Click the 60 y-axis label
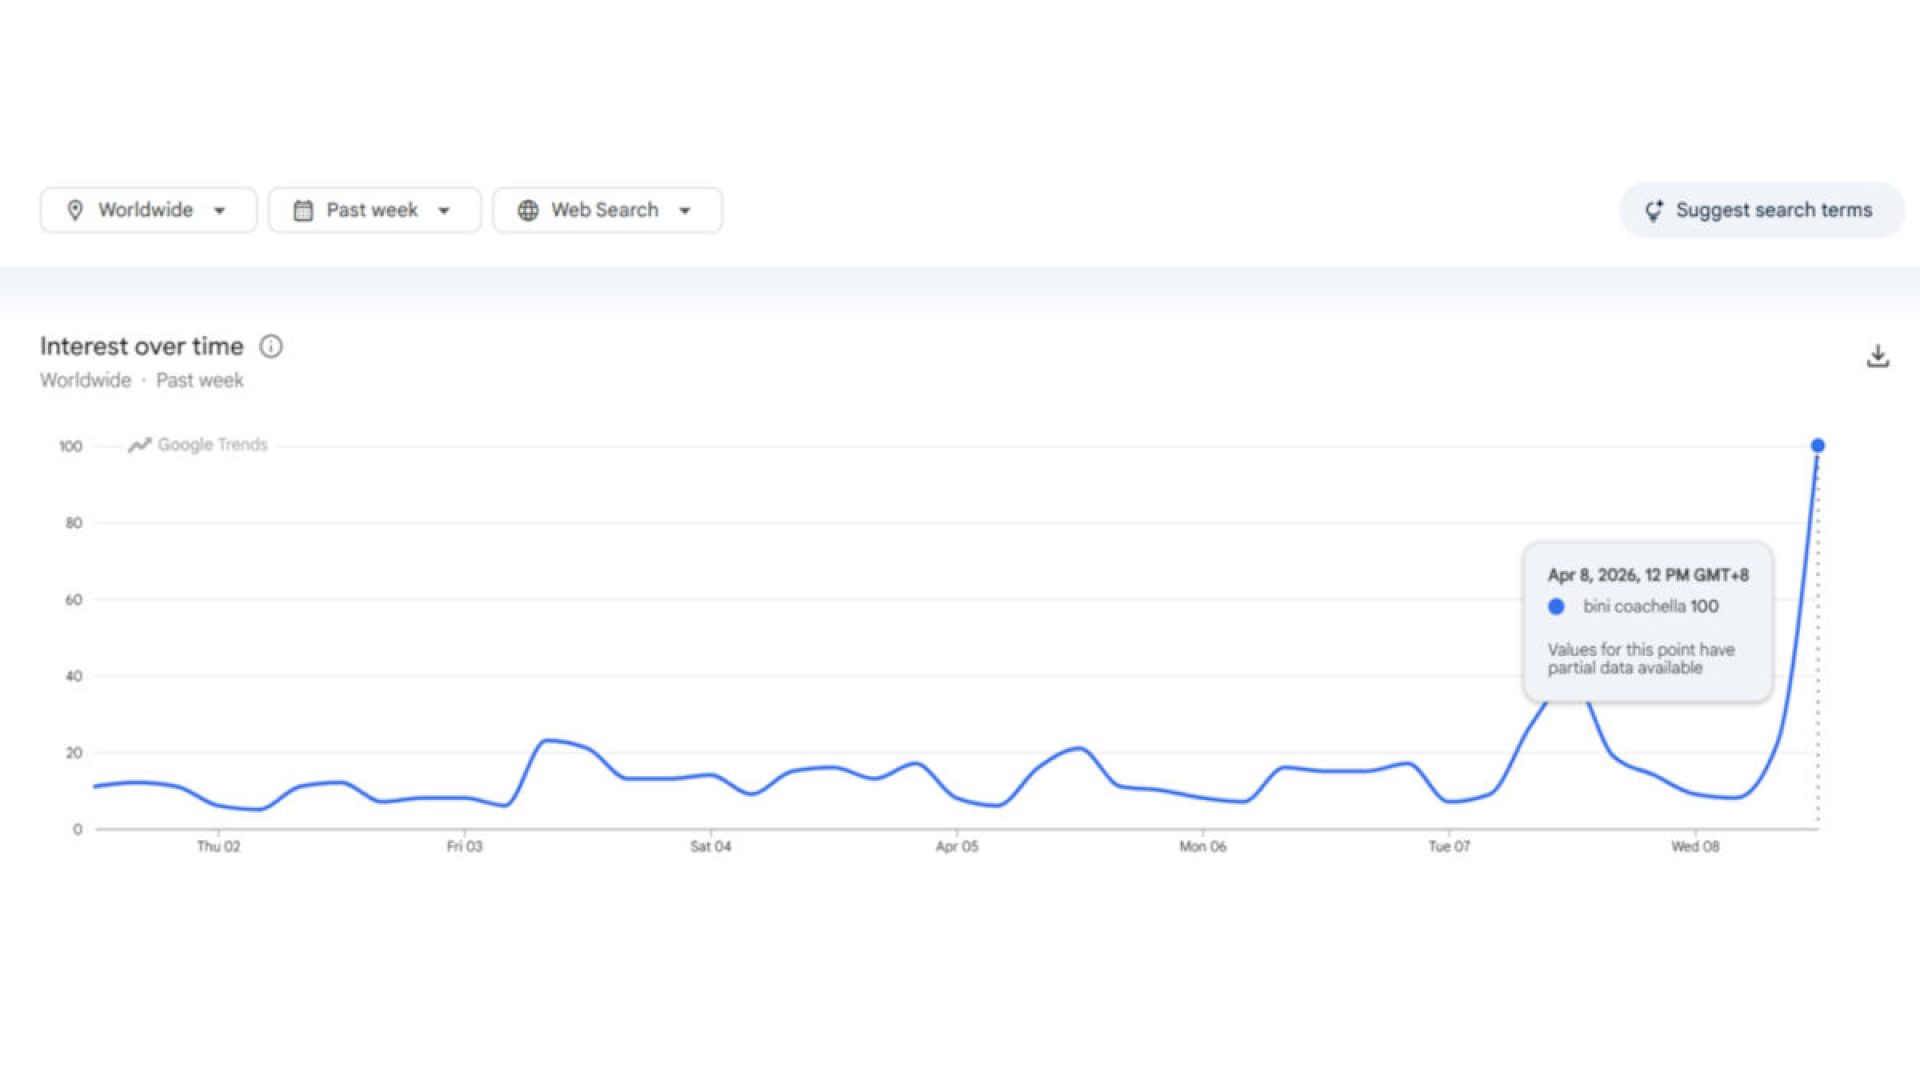The width and height of the screenshot is (1920, 1080). coord(74,600)
